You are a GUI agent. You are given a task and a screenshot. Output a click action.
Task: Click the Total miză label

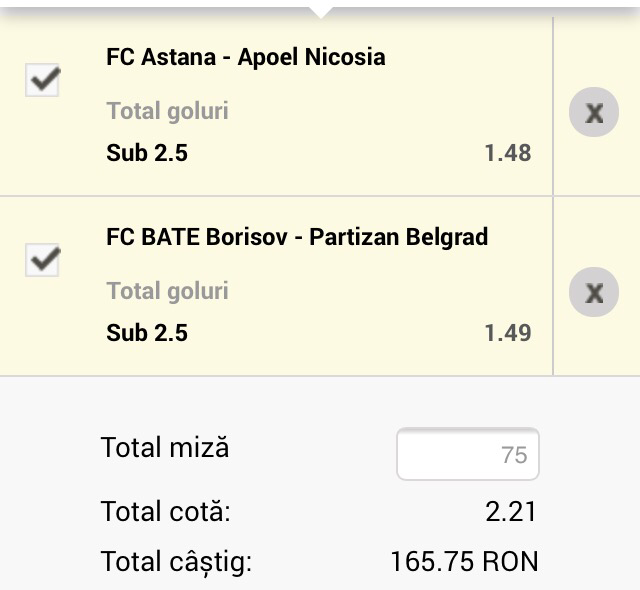(165, 447)
